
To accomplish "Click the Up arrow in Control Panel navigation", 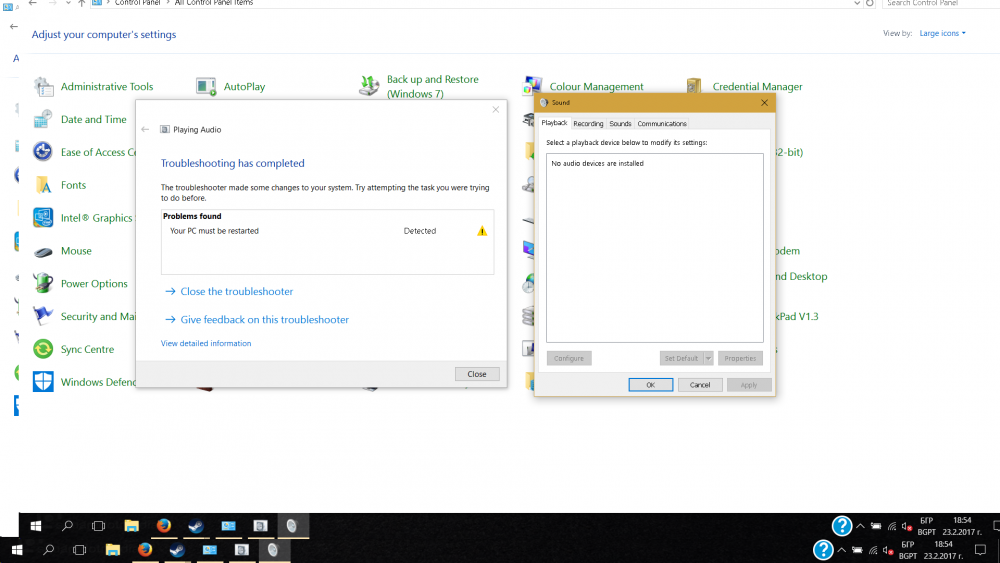I will click(x=82, y=3).
